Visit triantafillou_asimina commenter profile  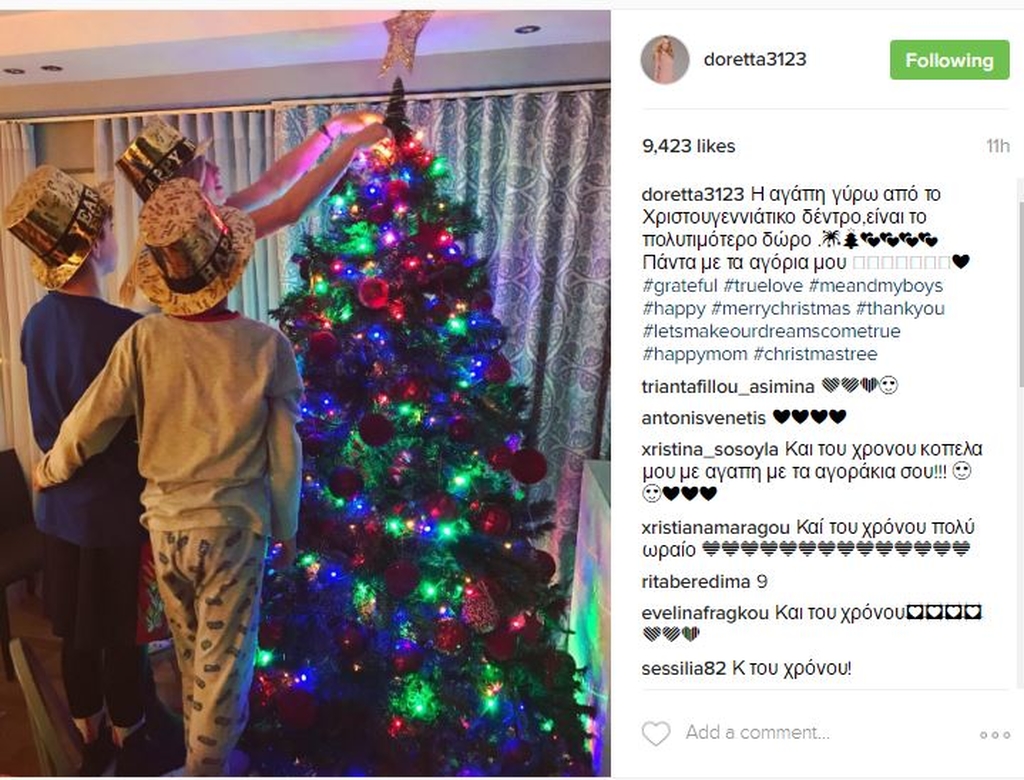click(728, 387)
